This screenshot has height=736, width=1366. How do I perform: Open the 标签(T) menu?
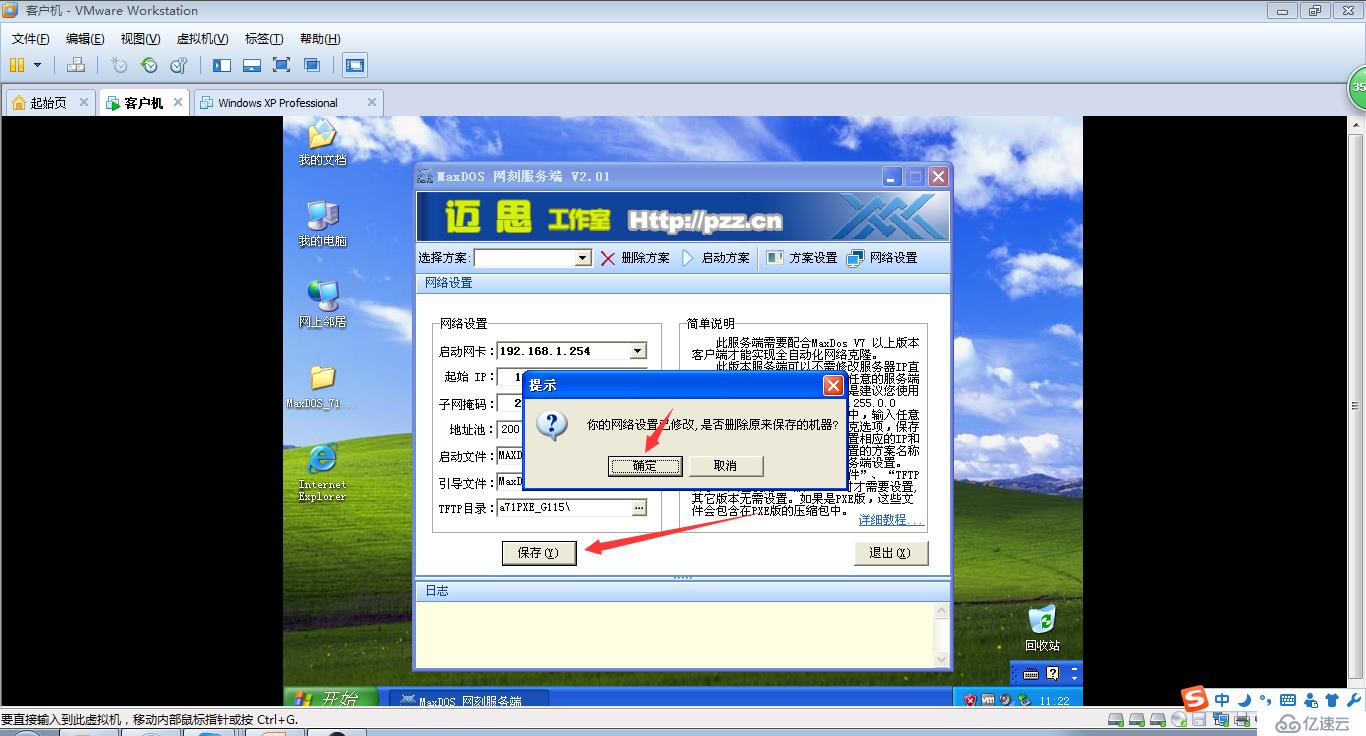(x=264, y=39)
